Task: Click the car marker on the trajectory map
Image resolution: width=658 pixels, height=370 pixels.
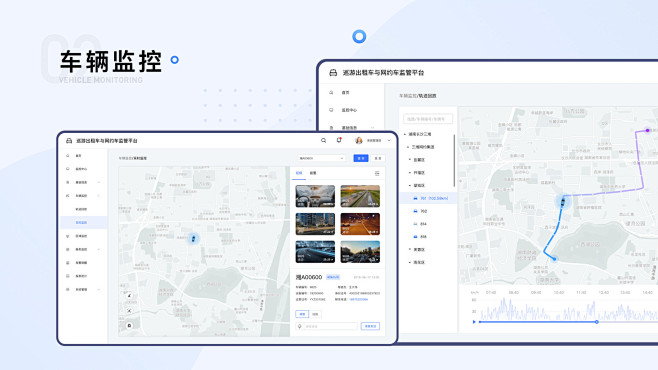Action: [x=563, y=202]
